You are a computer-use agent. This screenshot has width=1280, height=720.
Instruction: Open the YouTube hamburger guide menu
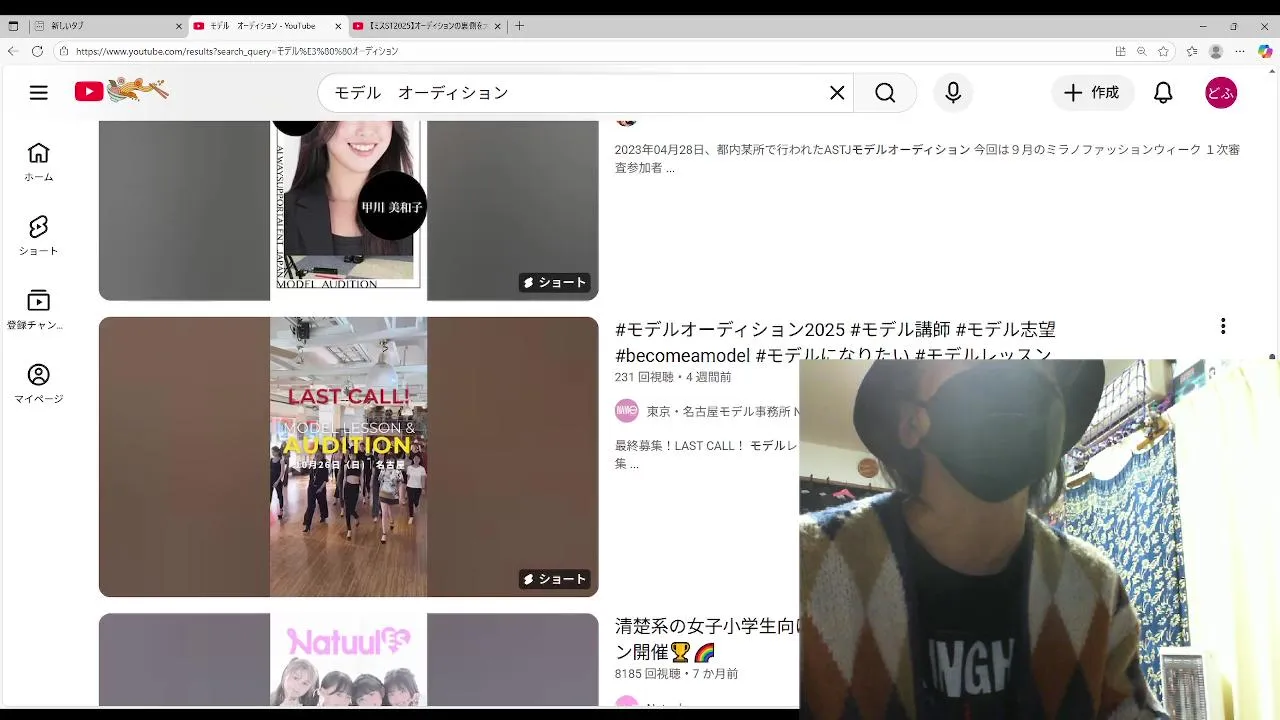pos(39,93)
